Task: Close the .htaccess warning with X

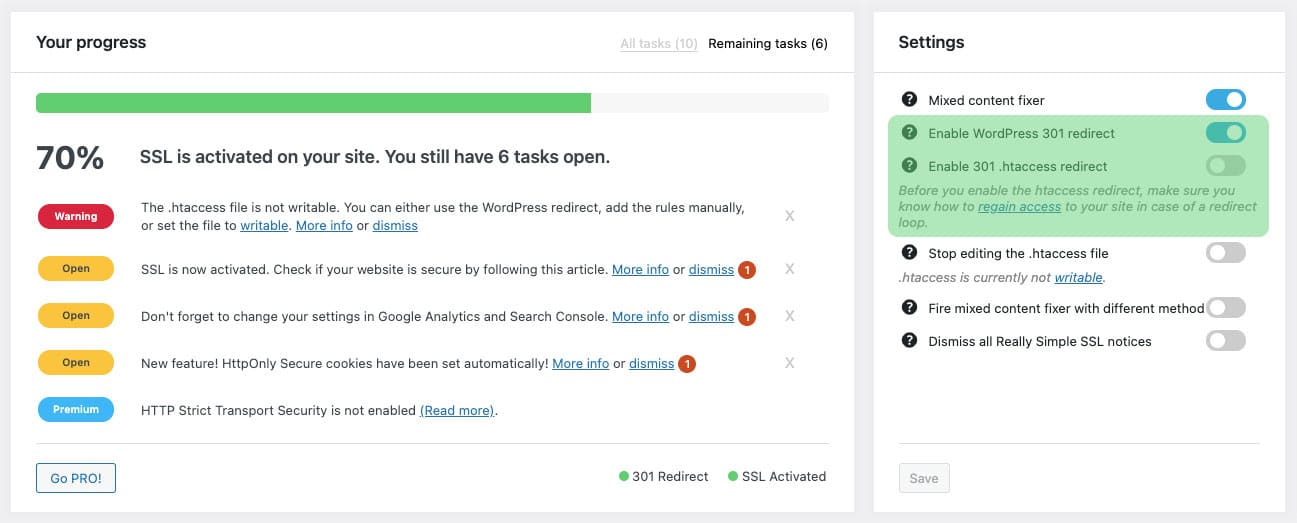Action: [789, 216]
